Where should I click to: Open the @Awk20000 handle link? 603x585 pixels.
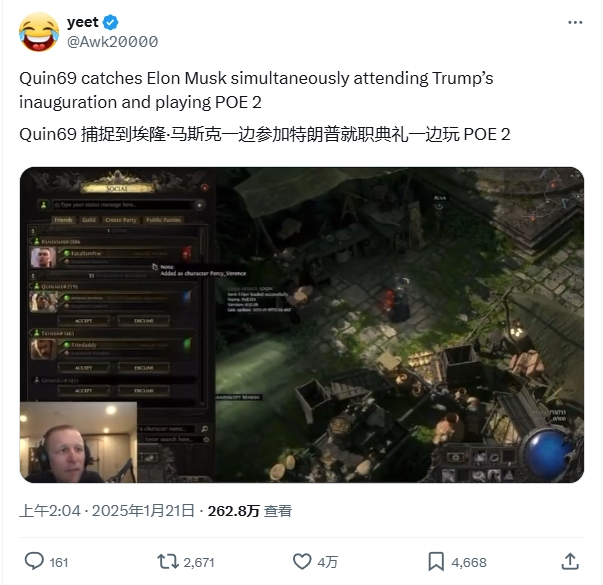[112, 42]
